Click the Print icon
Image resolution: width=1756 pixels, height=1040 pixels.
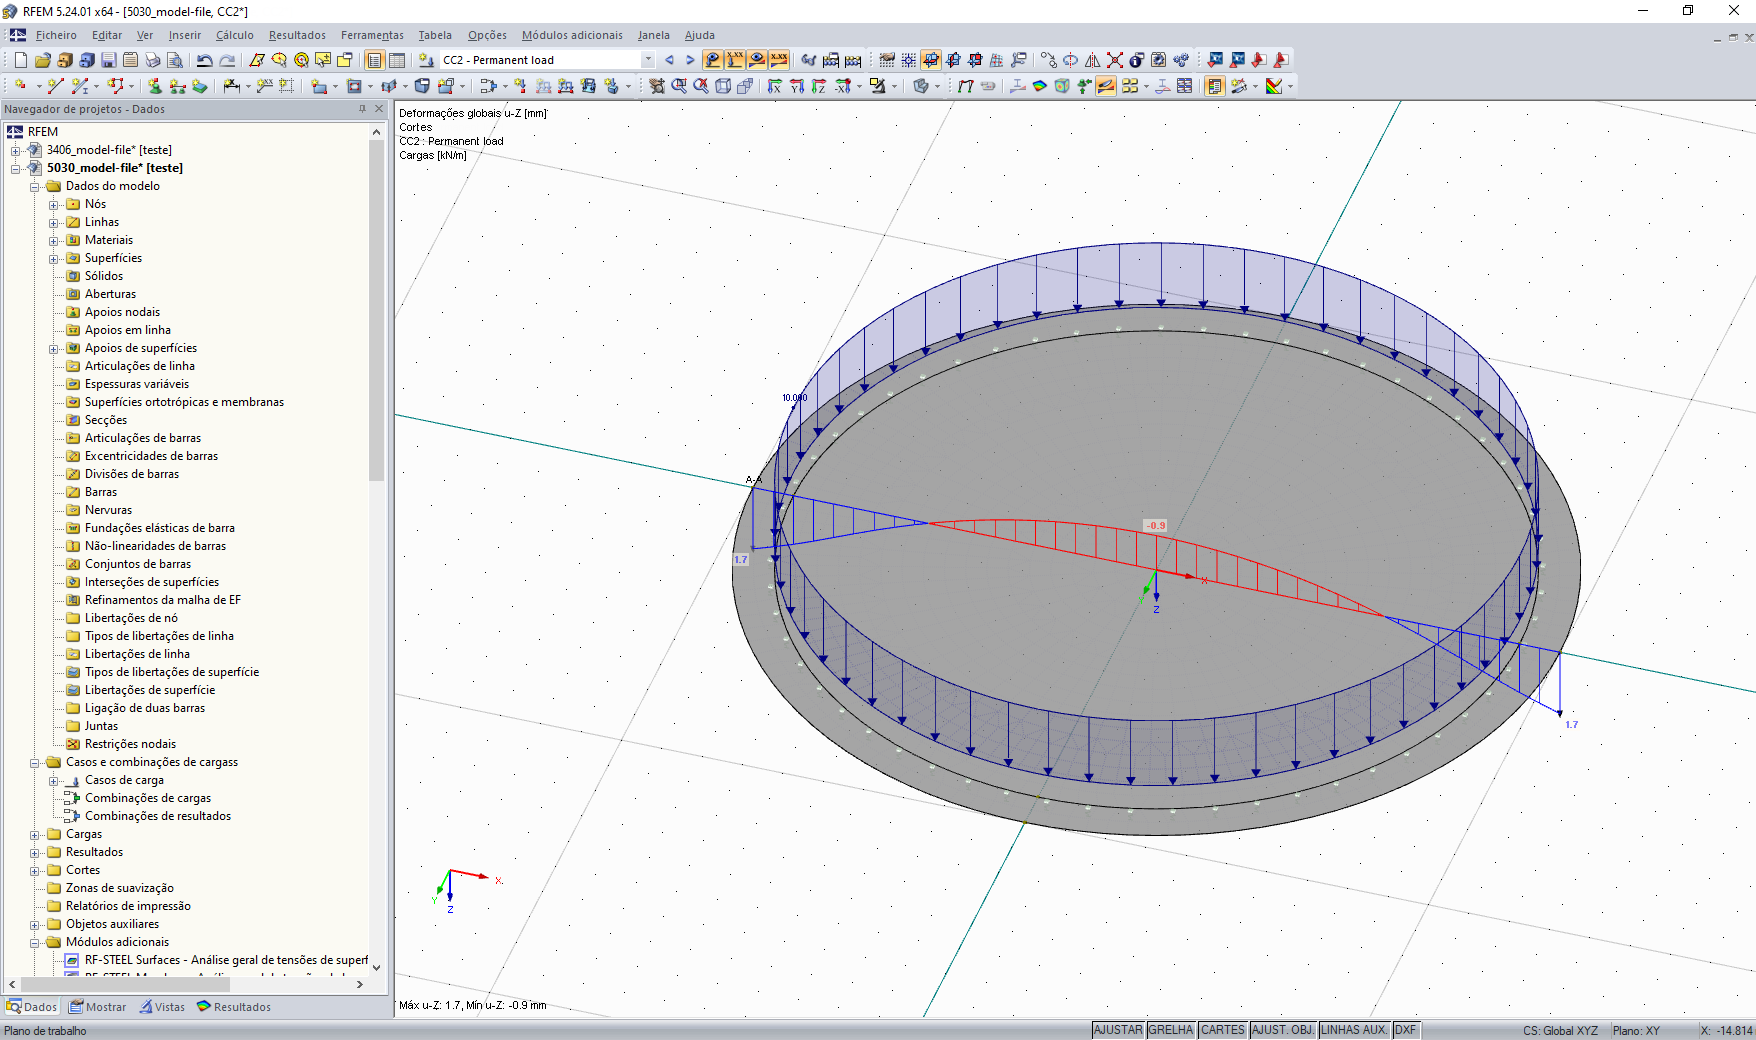pyautogui.click(x=151, y=60)
